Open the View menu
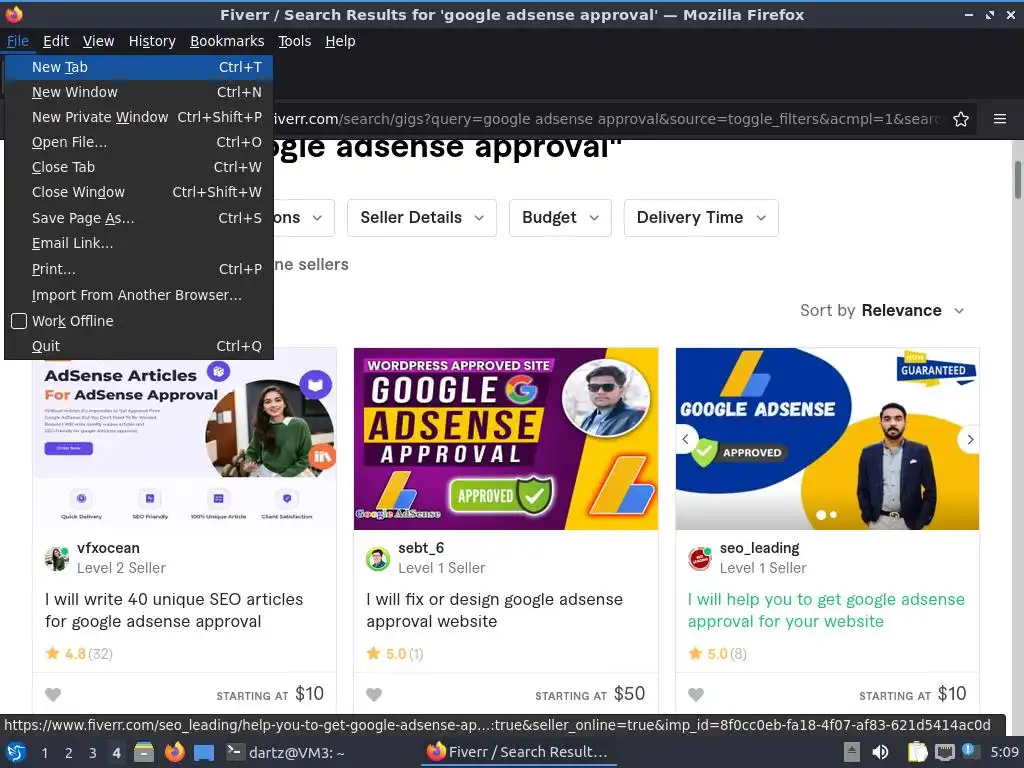1024x768 pixels. pyautogui.click(x=98, y=41)
